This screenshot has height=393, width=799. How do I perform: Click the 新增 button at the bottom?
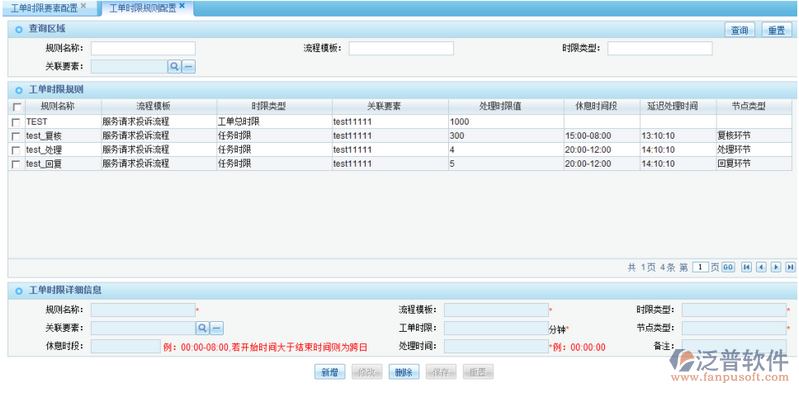tap(330, 372)
